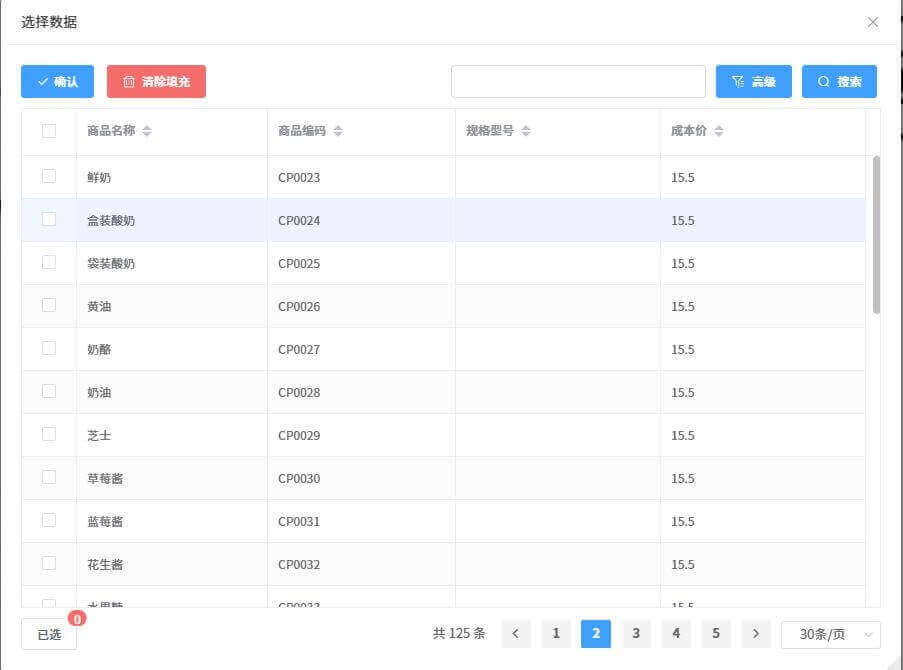Select current page 2
The height and width of the screenshot is (670, 903).
click(596, 634)
